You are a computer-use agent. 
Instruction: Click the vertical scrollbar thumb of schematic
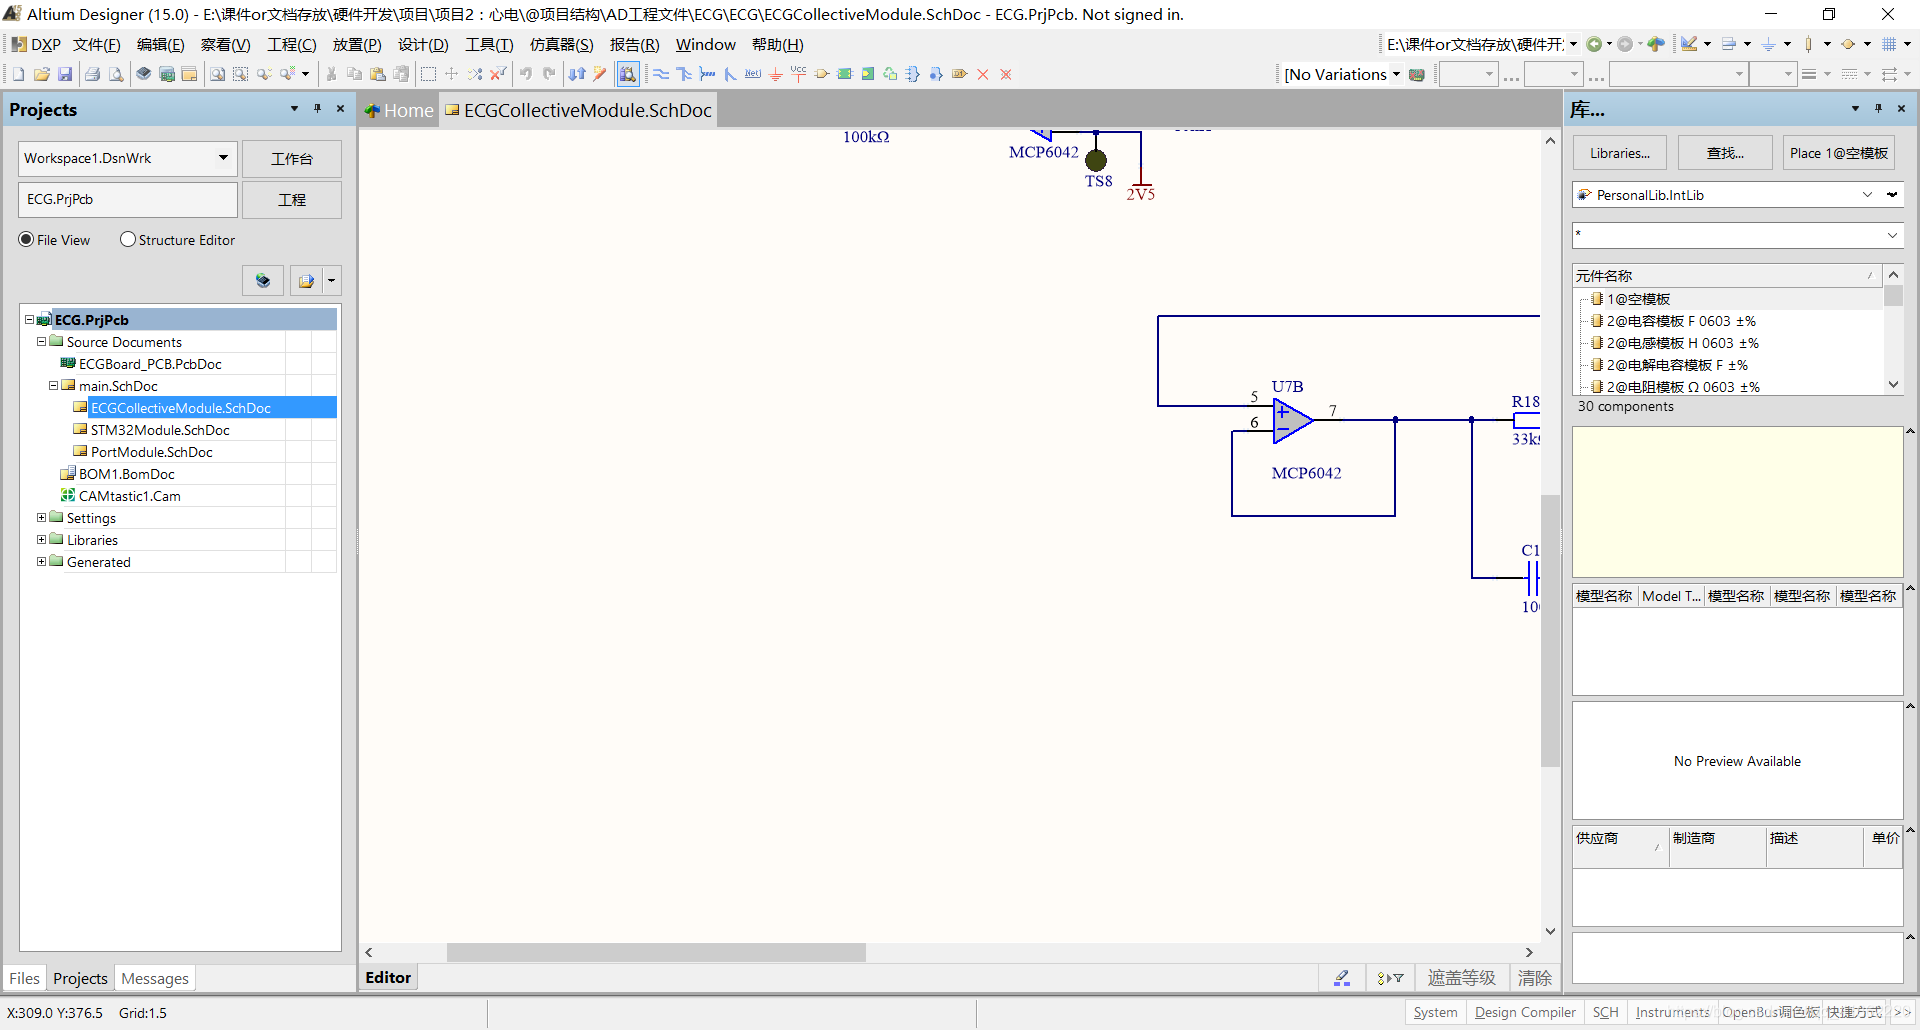[1550, 630]
